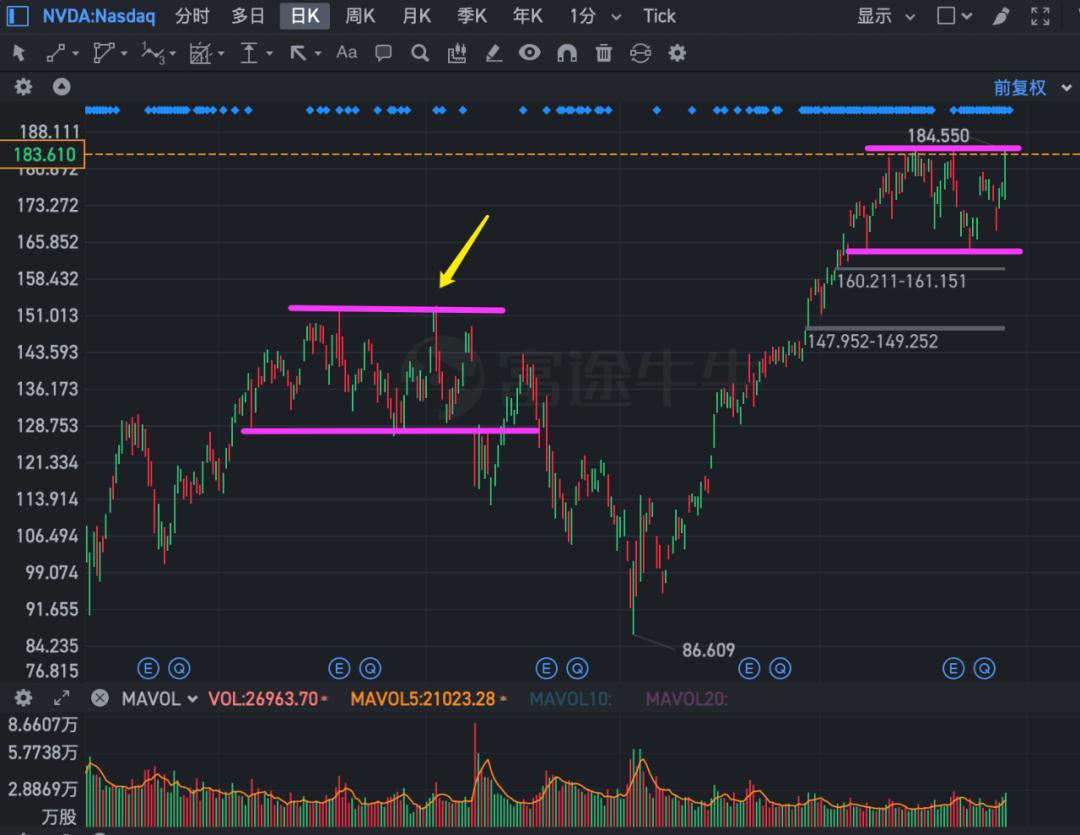
Task: Open the Aa text annotation tool
Action: click(347, 52)
